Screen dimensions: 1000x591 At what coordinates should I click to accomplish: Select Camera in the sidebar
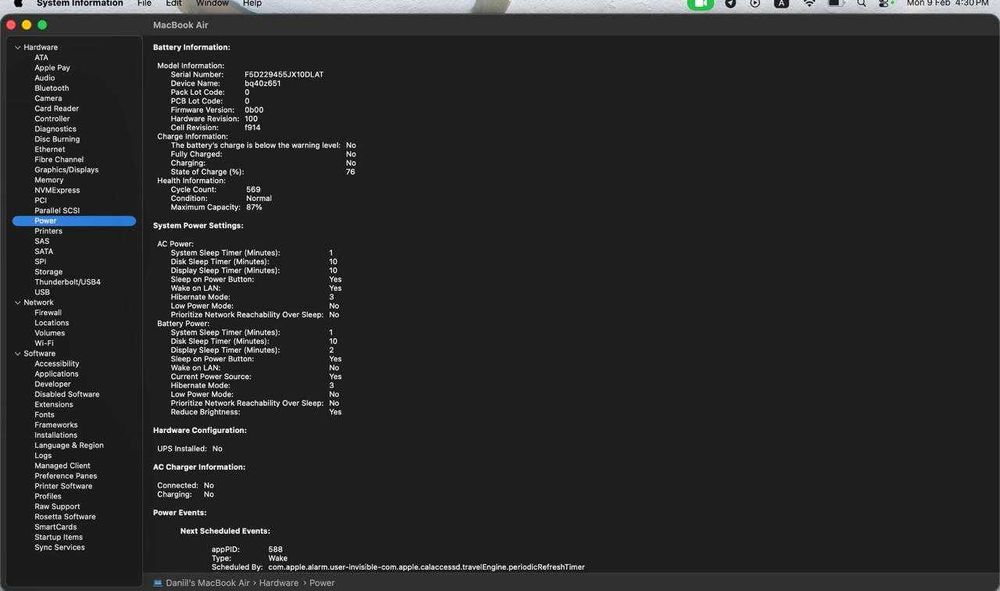click(x=48, y=98)
